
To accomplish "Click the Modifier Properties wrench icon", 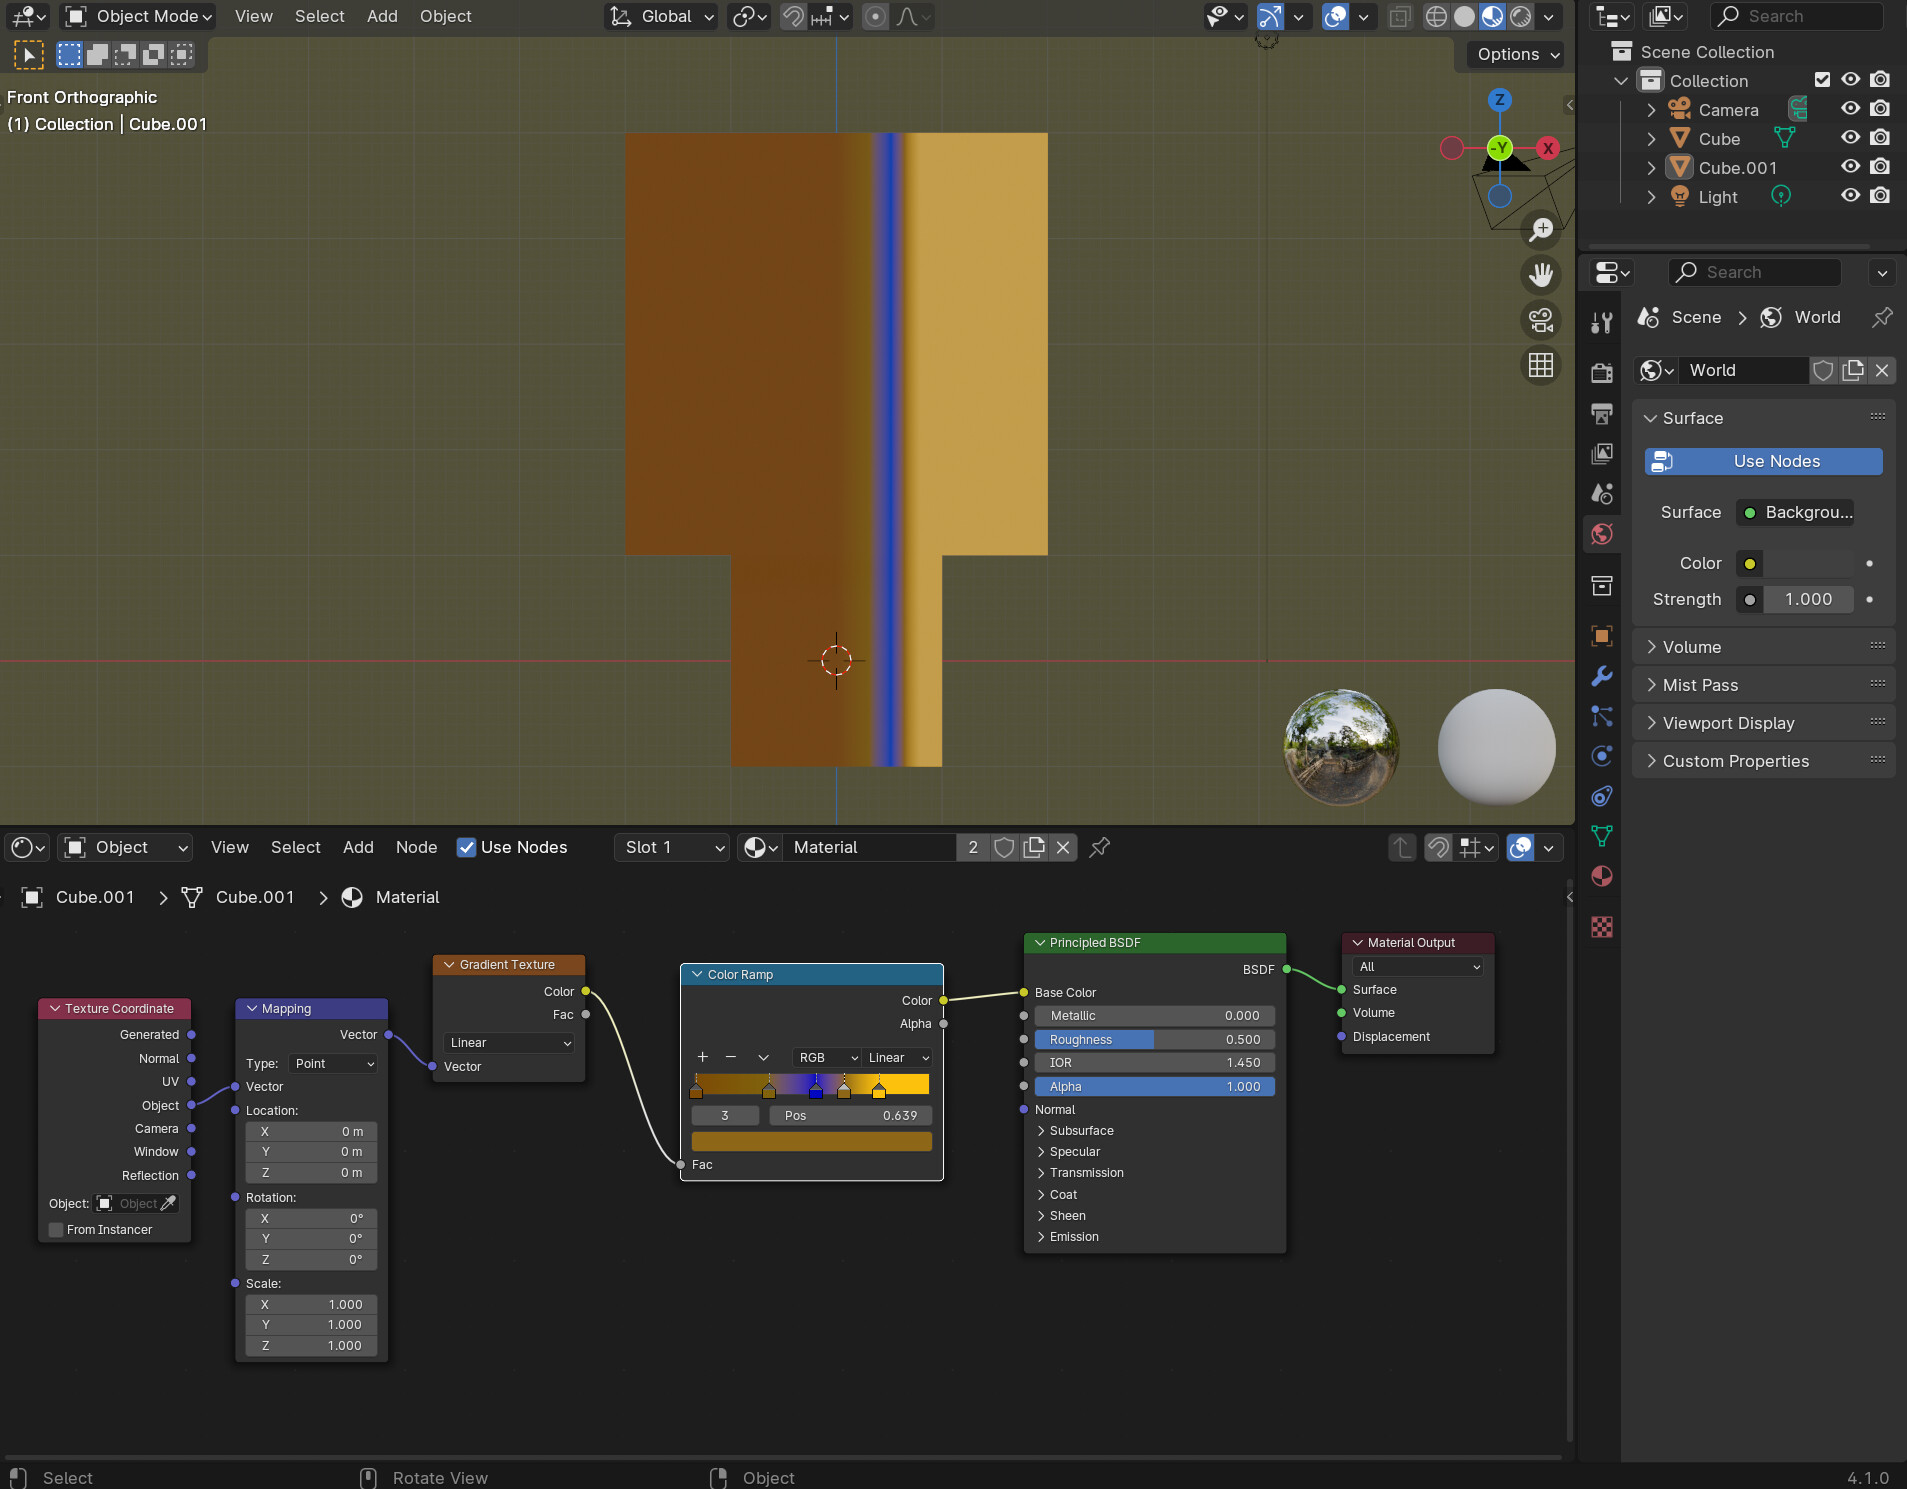I will pos(1602,675).
